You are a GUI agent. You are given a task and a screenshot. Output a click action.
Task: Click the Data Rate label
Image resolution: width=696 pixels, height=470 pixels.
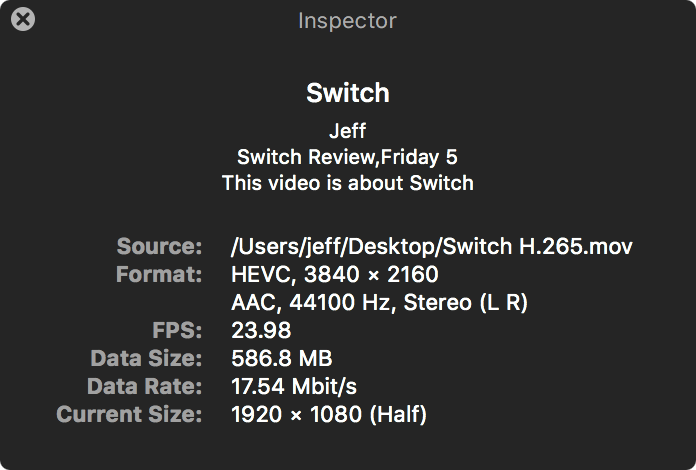pyautogui.click(x=145, y=386)
